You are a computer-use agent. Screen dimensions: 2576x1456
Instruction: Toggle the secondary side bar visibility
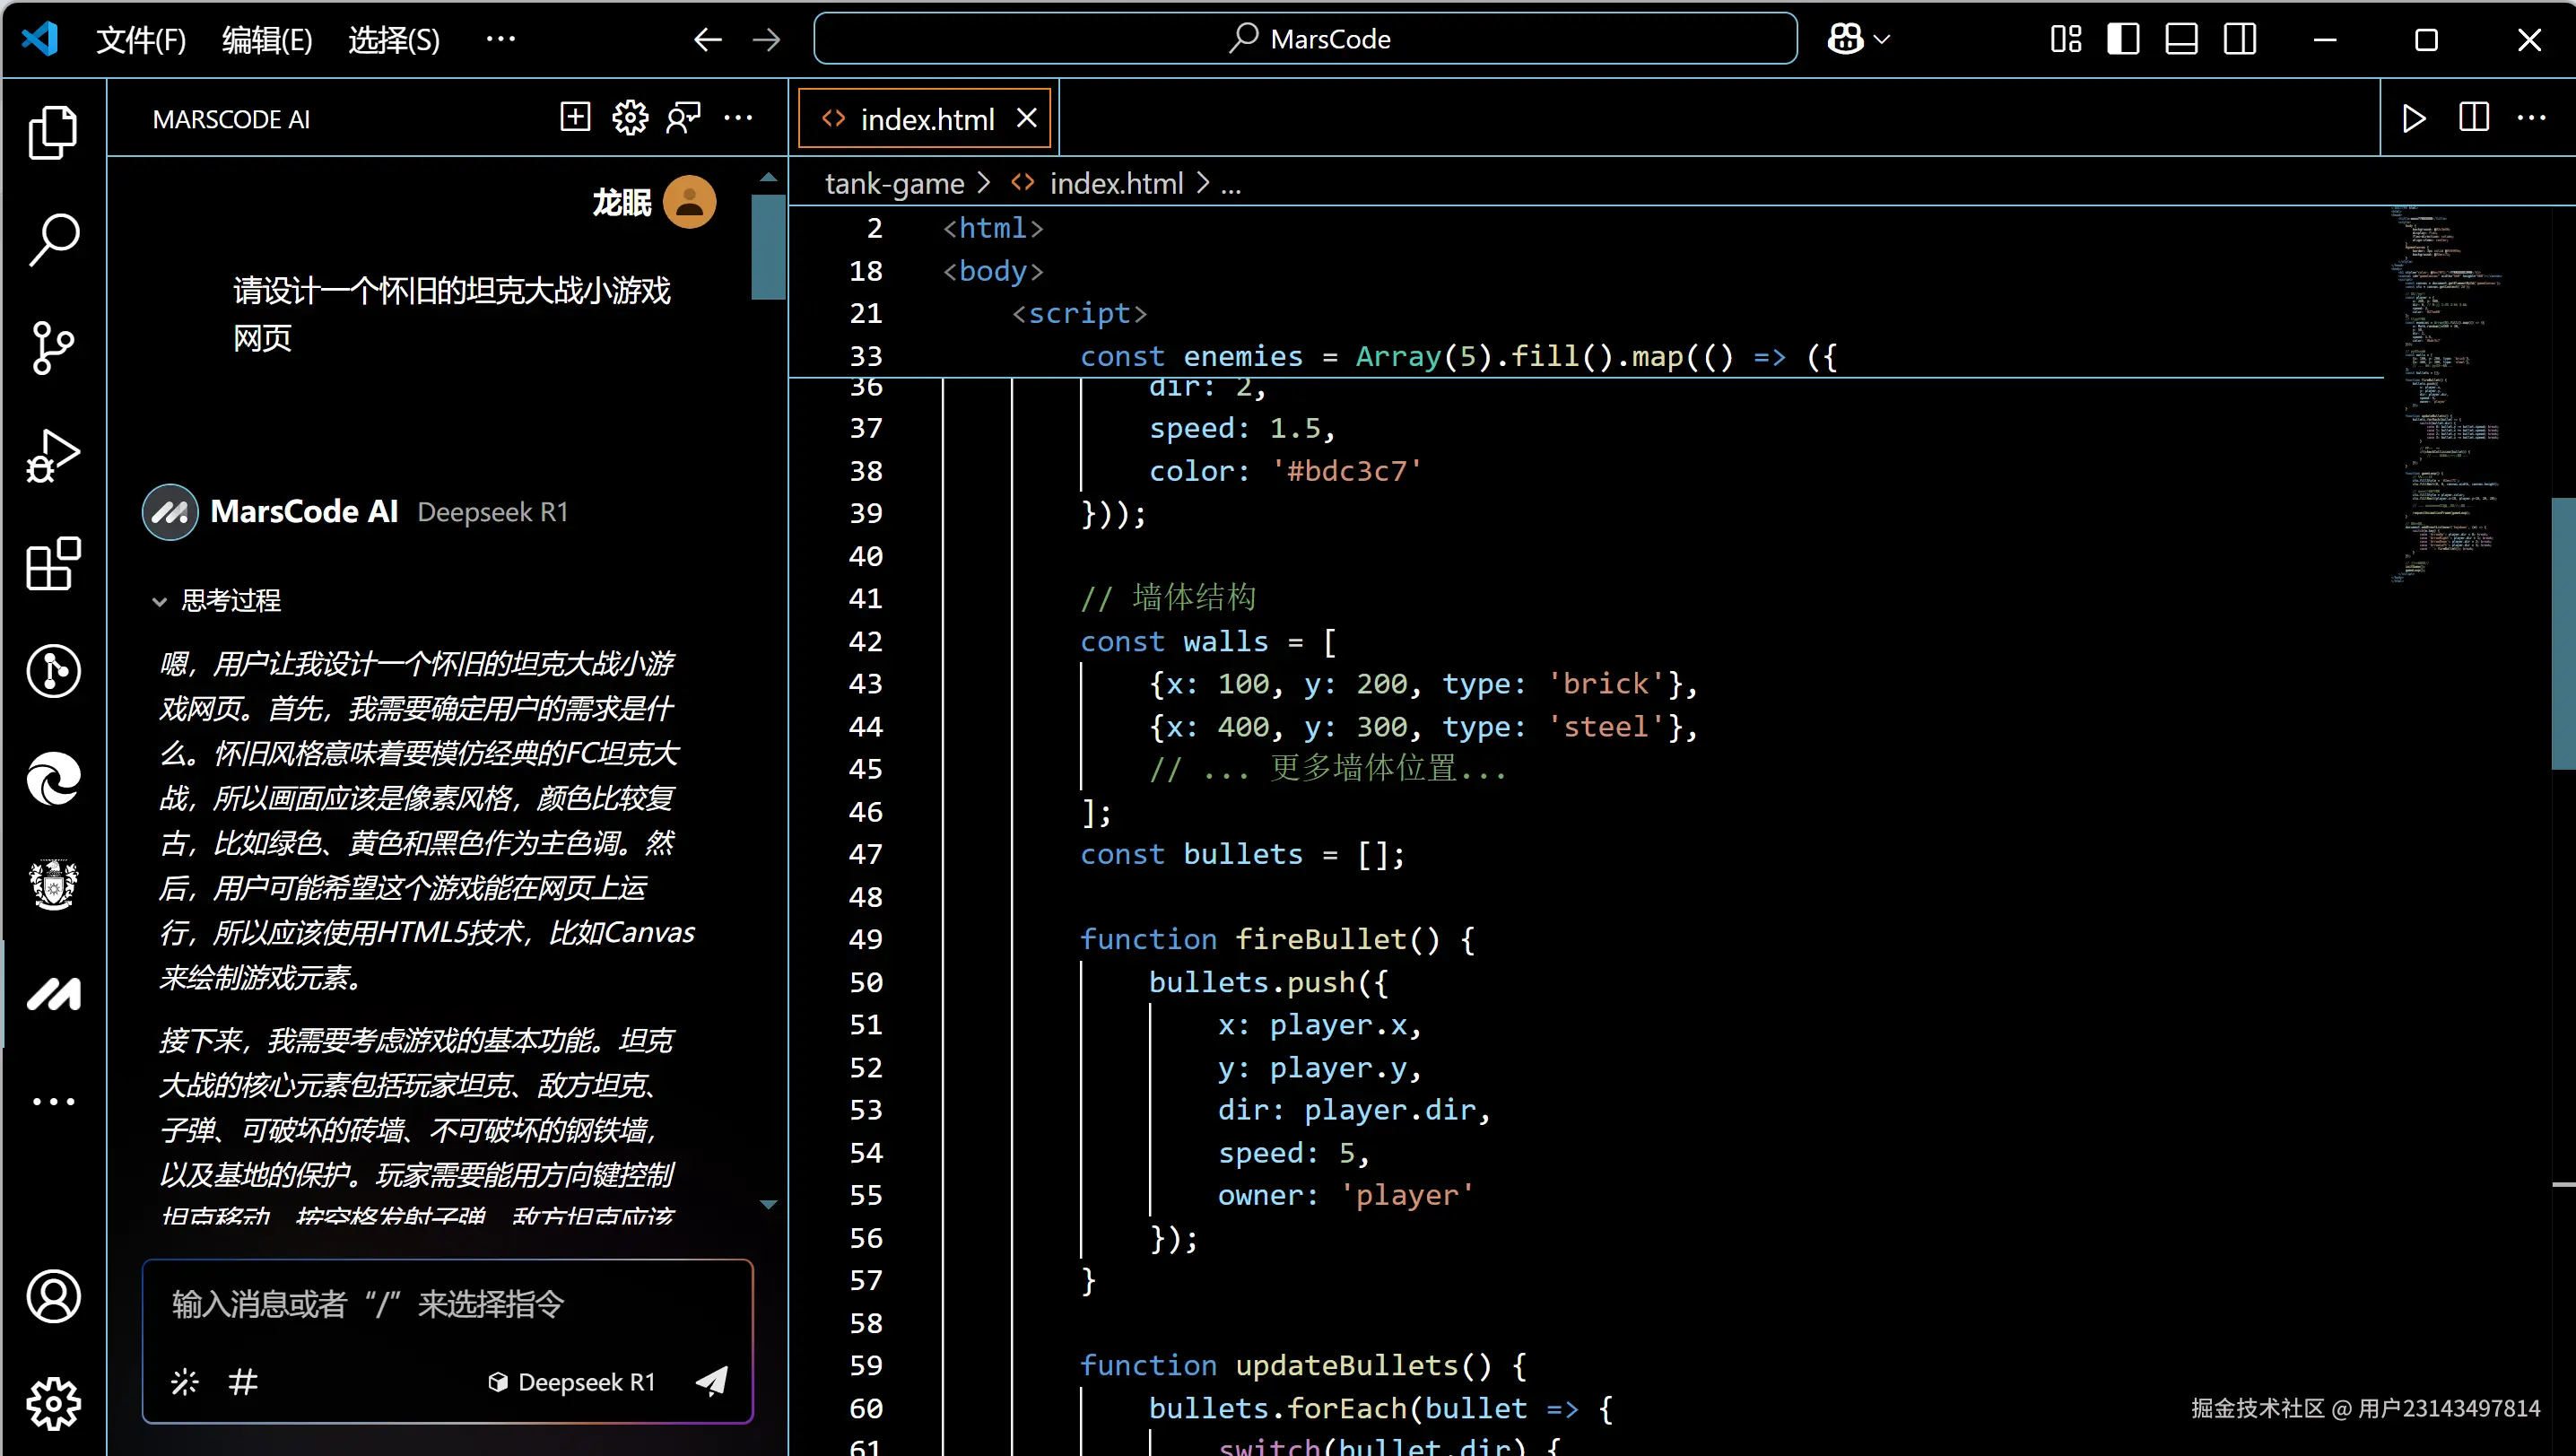2240,39
